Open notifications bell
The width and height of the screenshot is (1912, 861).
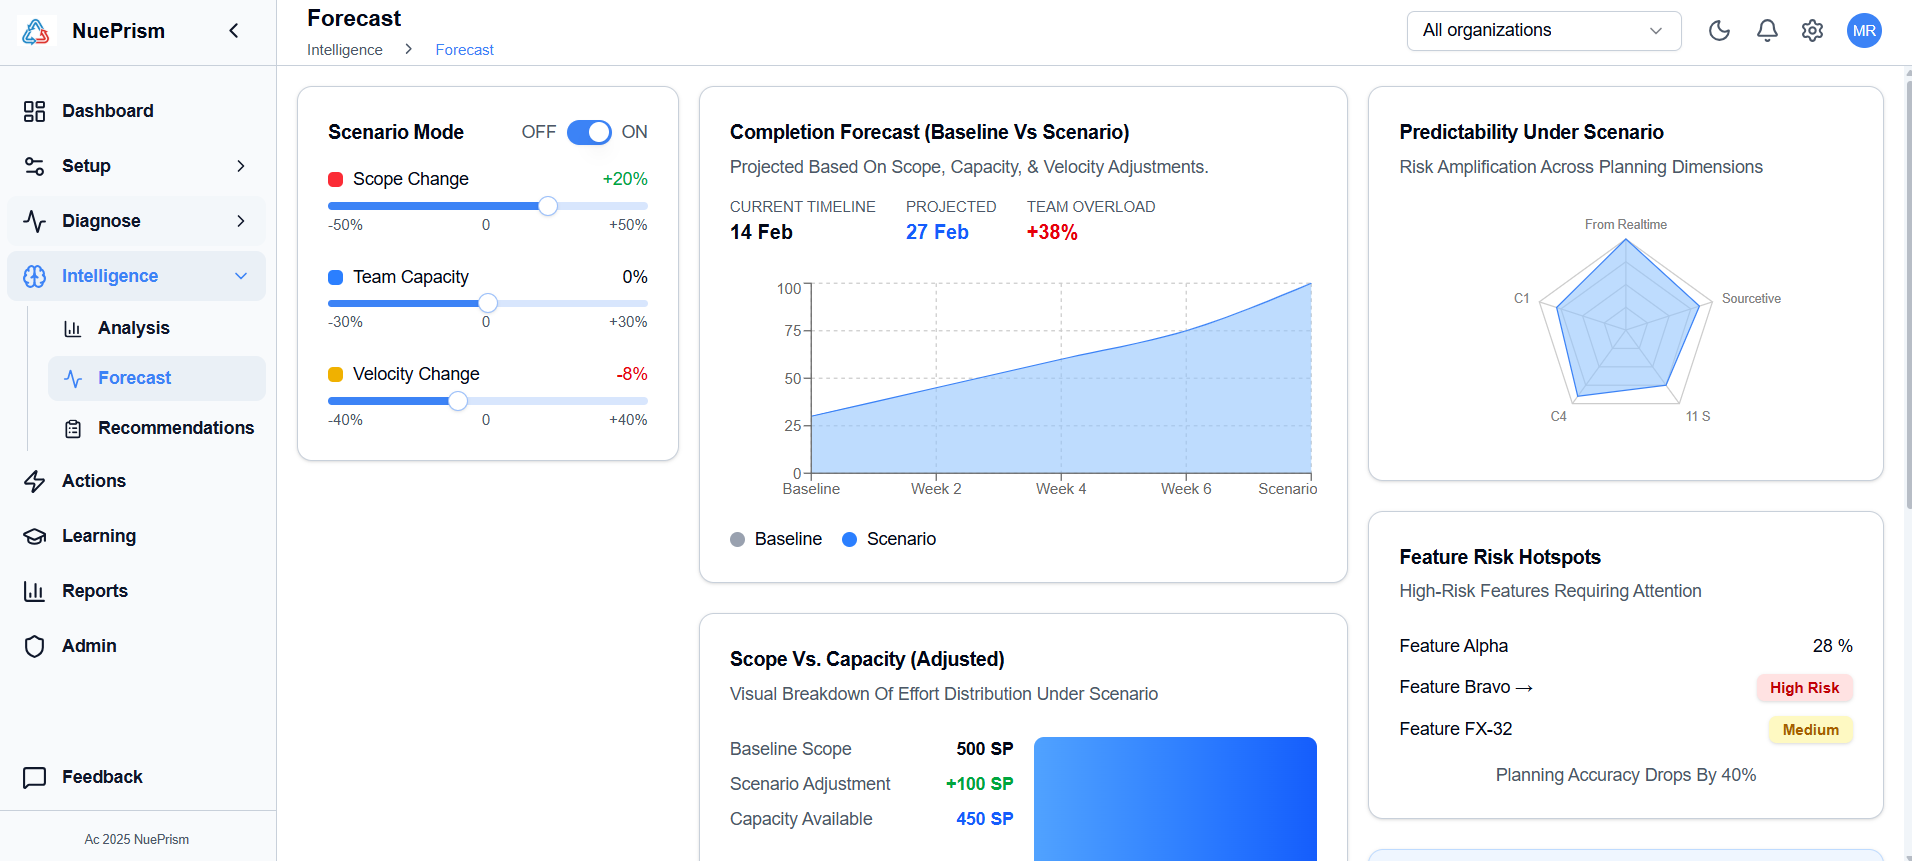coord(1767,31)
